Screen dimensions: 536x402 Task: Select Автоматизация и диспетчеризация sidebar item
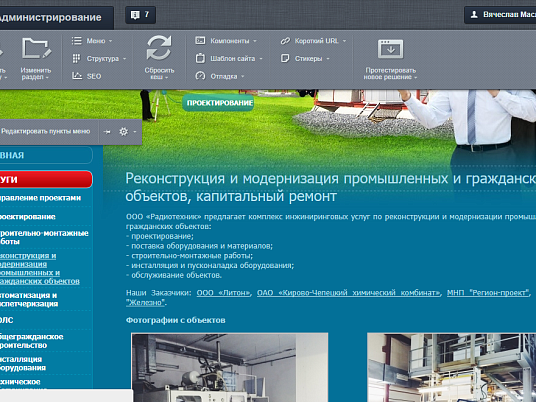(x=29, y=299)
